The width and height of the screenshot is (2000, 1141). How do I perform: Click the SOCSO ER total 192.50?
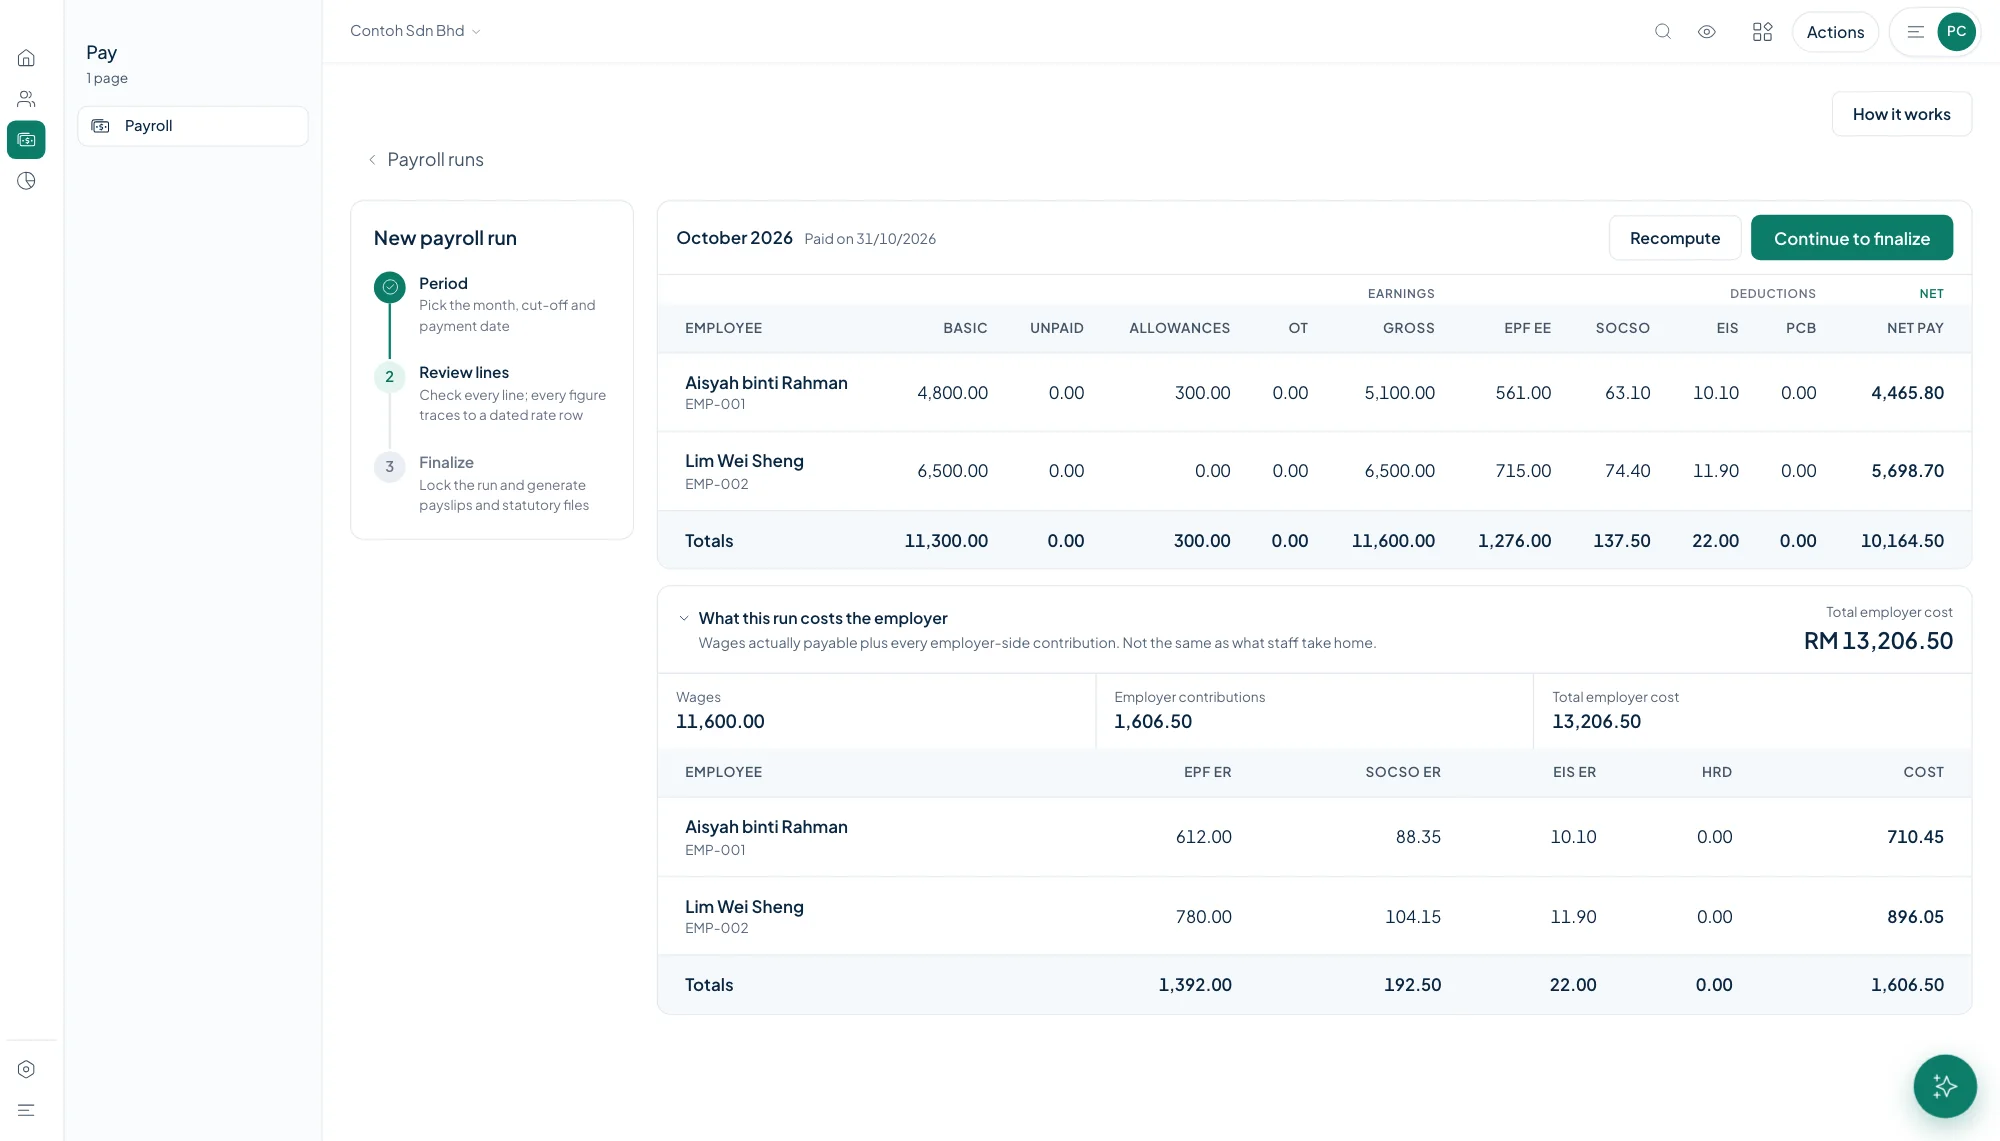[1412, 985]
